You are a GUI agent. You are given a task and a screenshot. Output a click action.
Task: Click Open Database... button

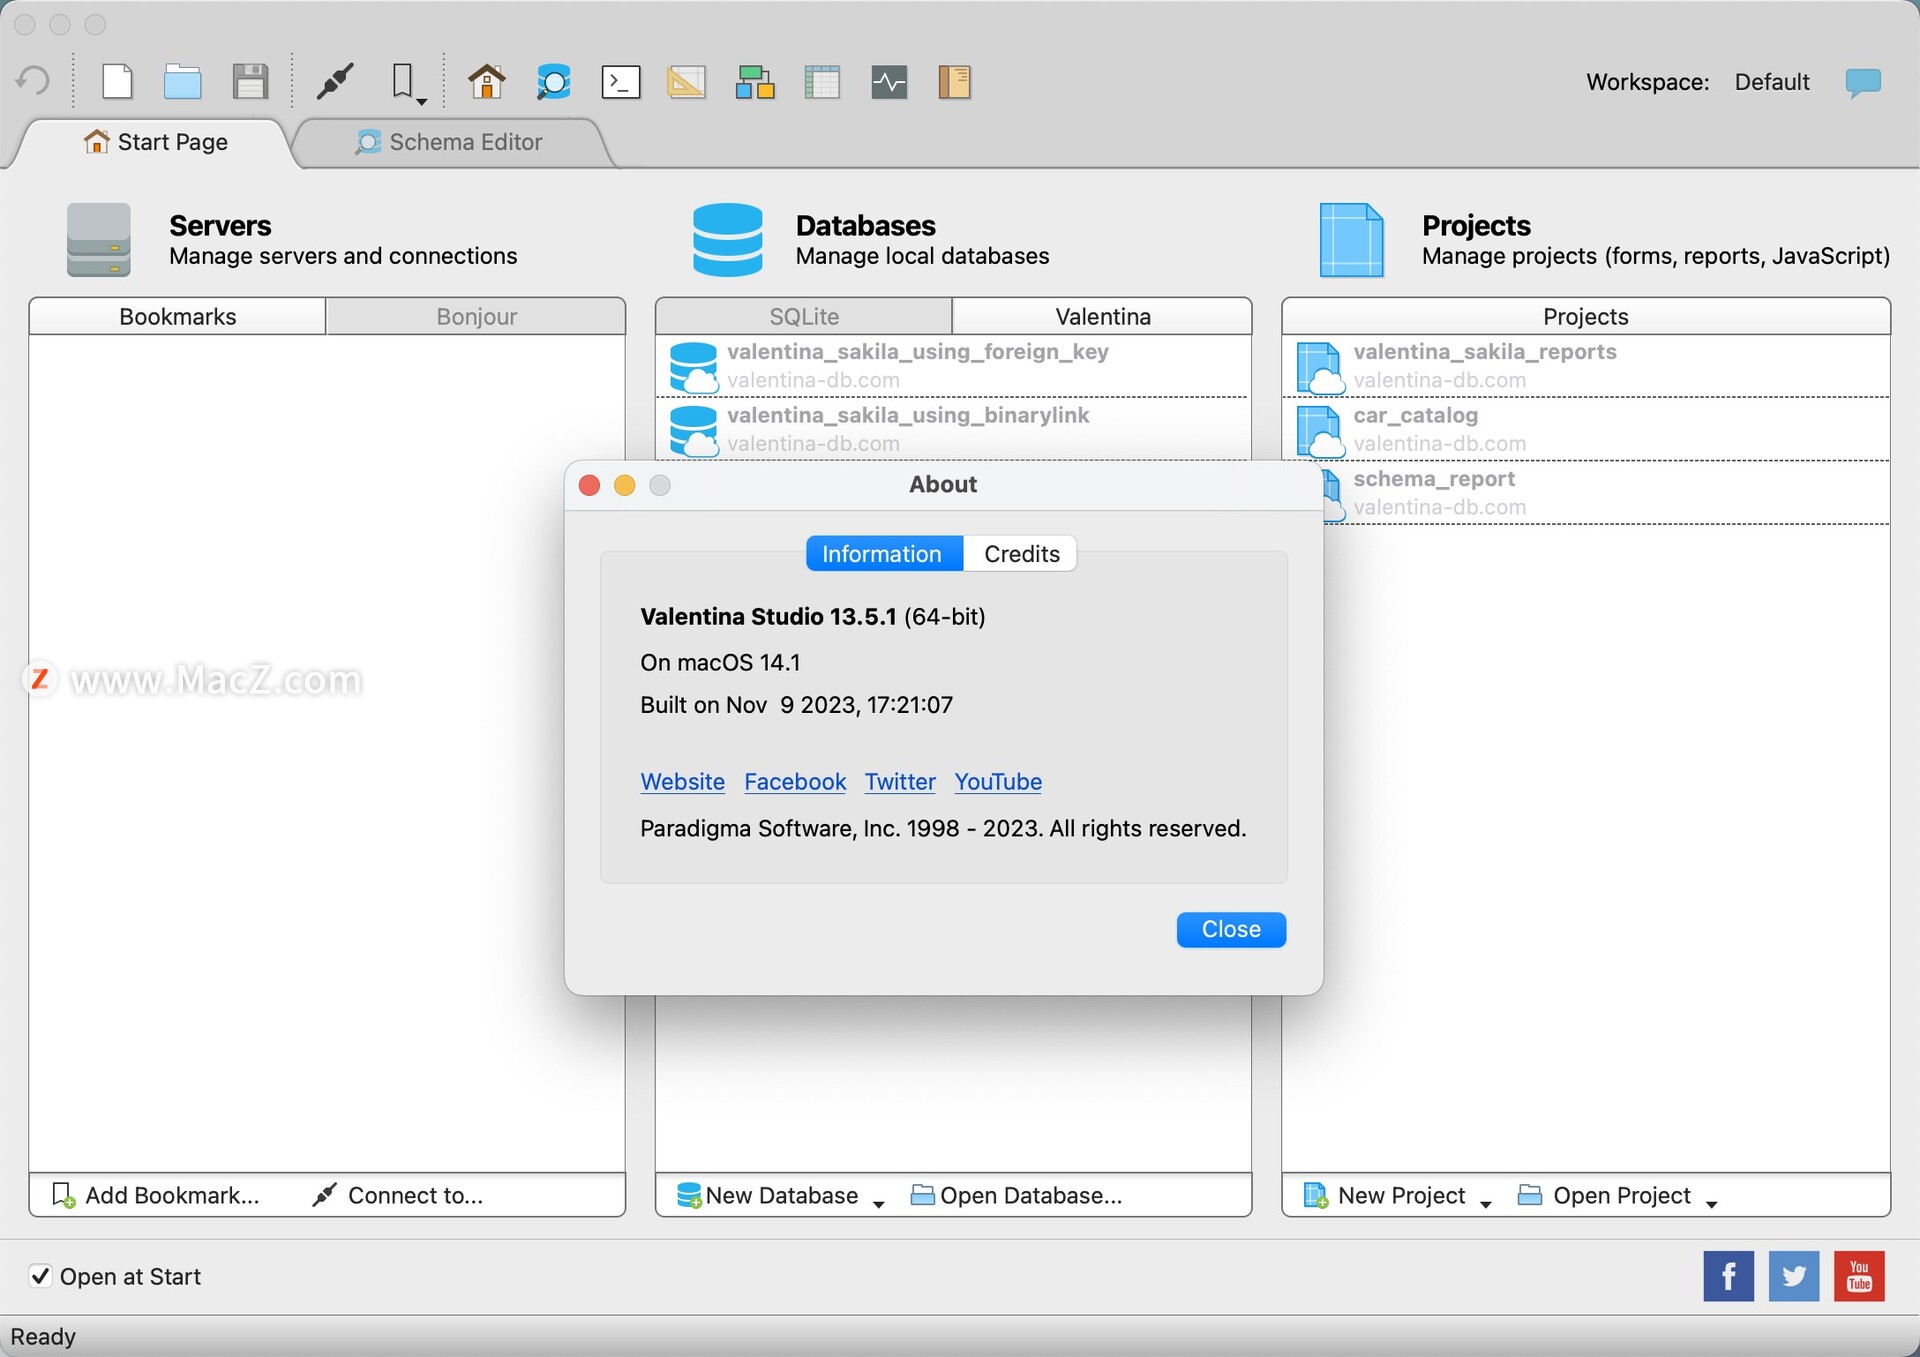click(x=1016, y=1195)
